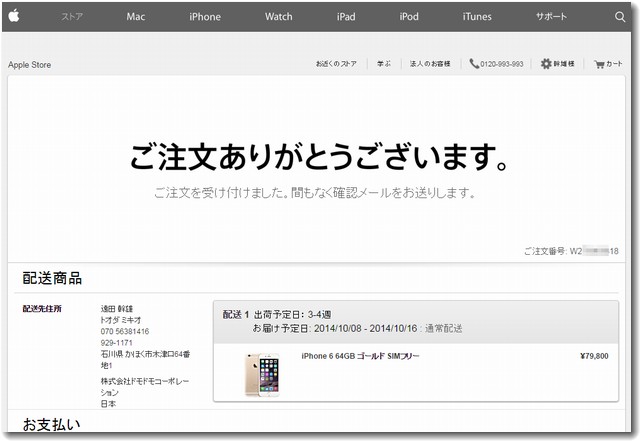Click the Apple Store link
This screenshot has width=640, height=441.
point(29,65)
